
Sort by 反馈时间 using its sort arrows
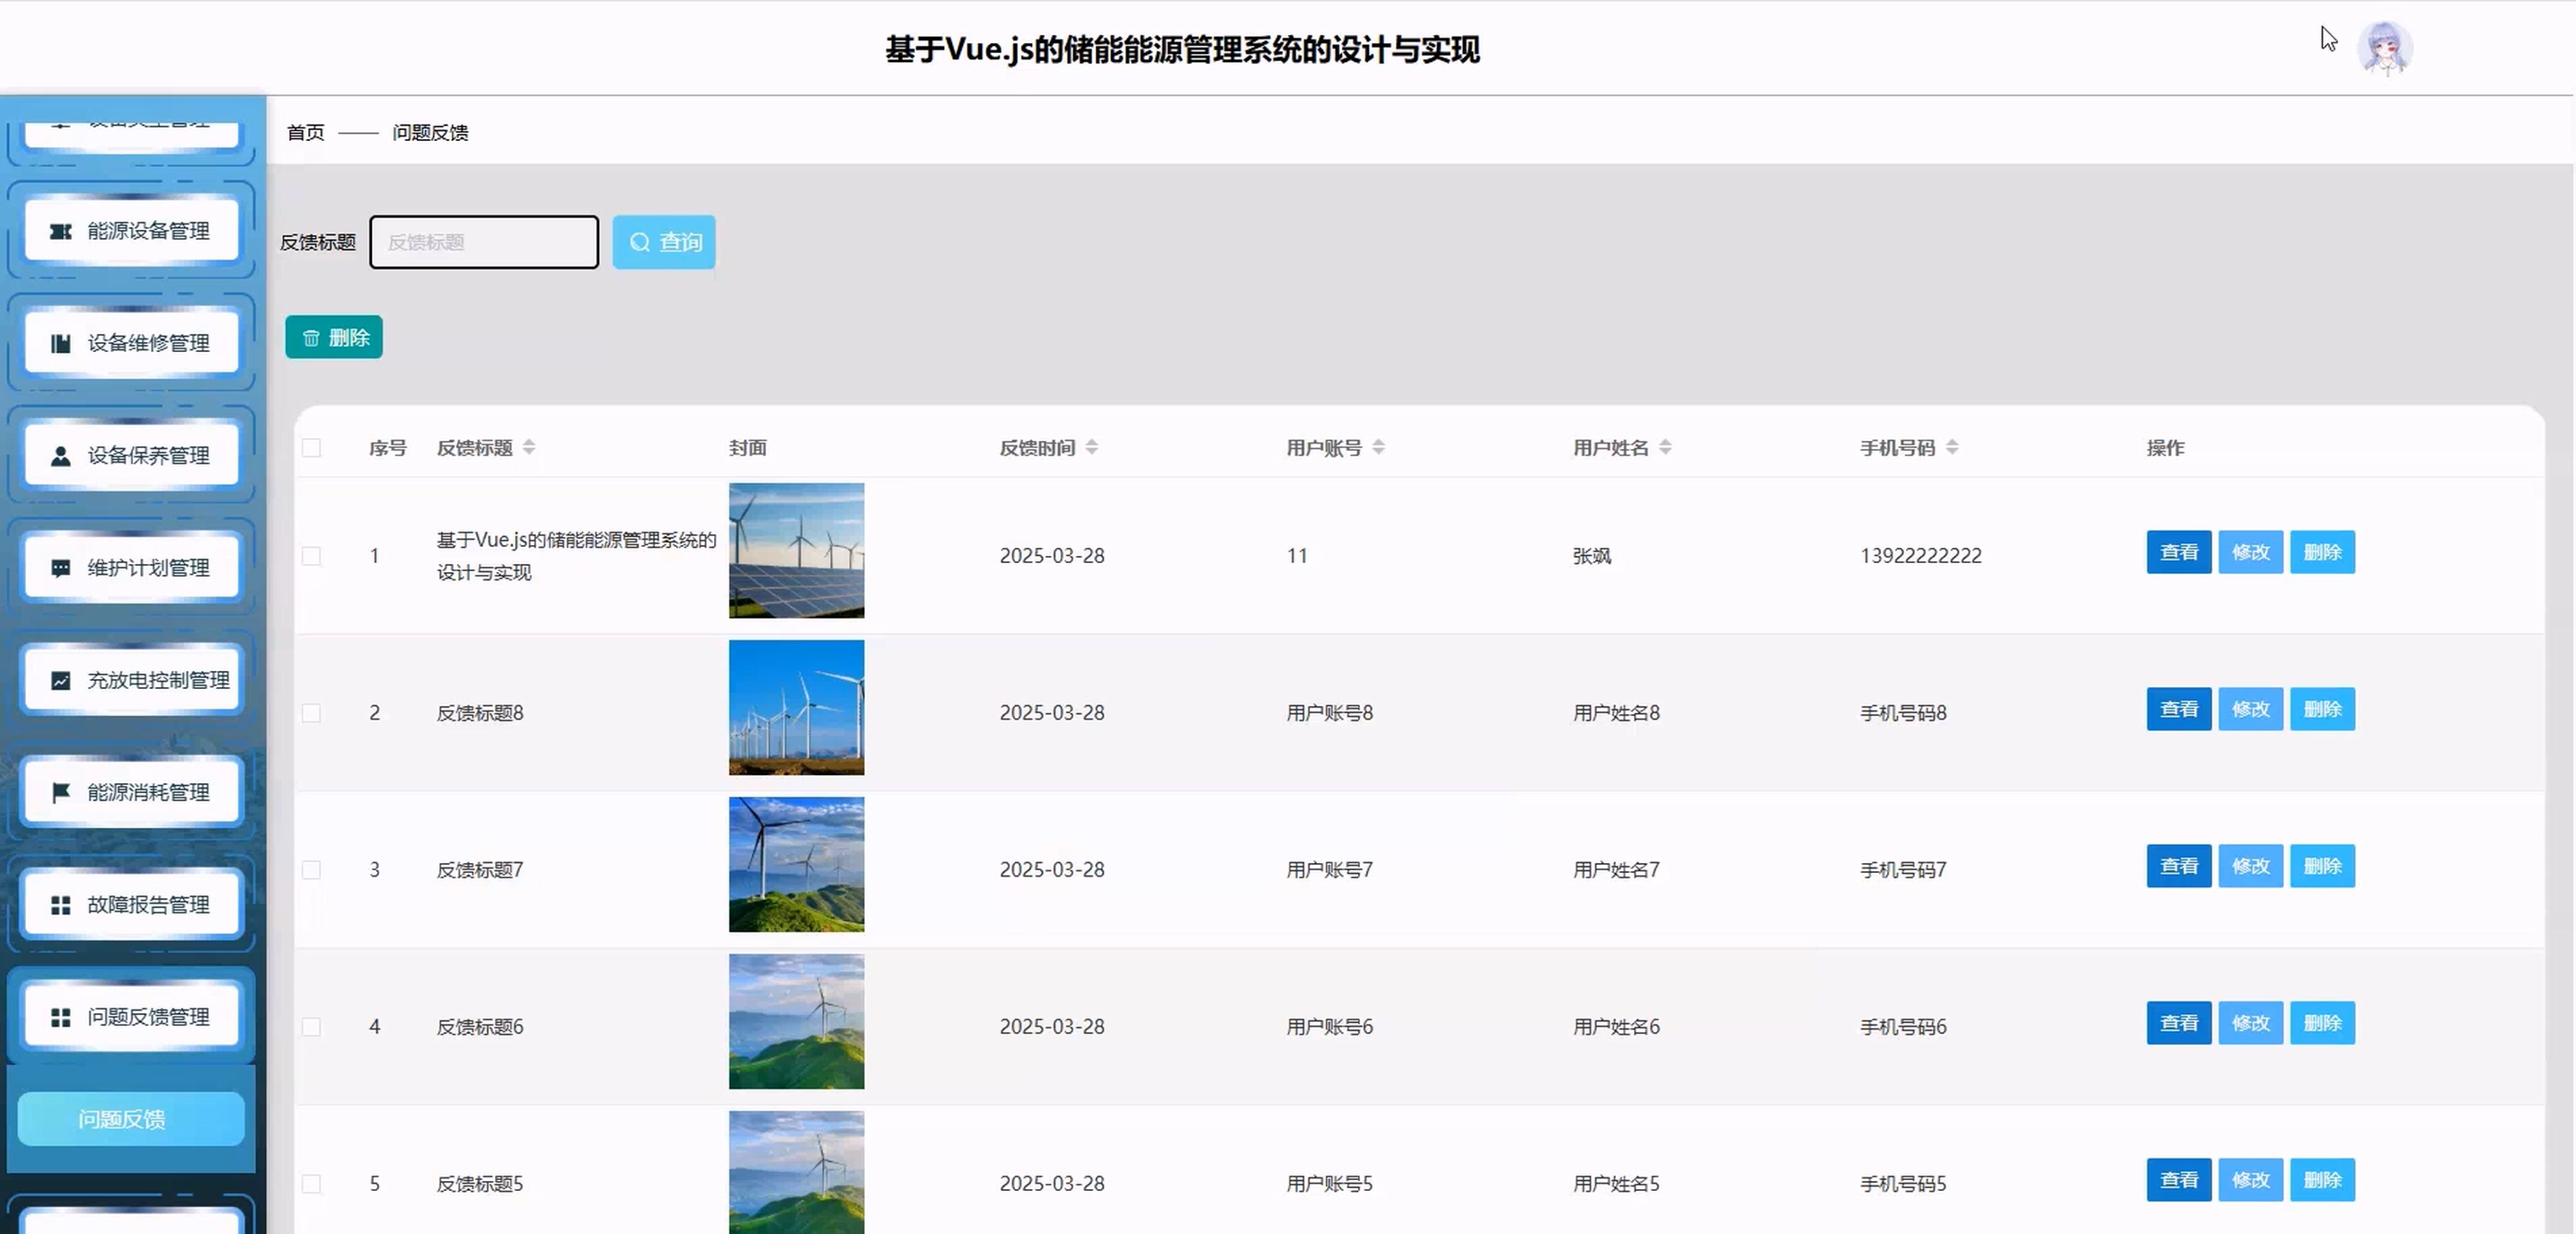pyautogui.click(x=1092, y=447)
